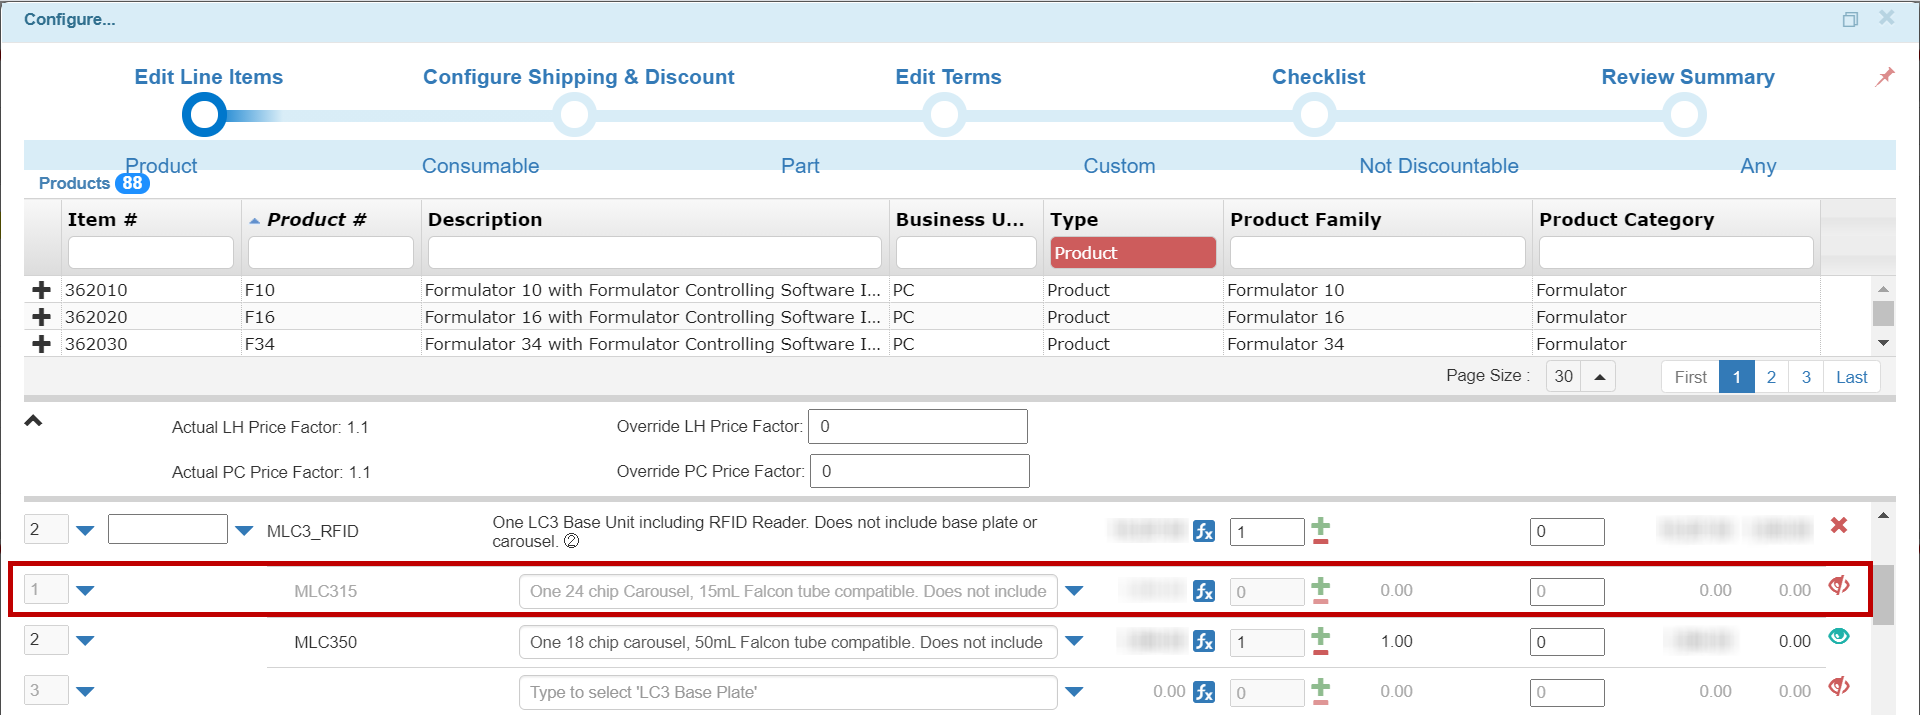Jump to Last page of products
Screen dimensions: 1920x715
coord(1851,377)
